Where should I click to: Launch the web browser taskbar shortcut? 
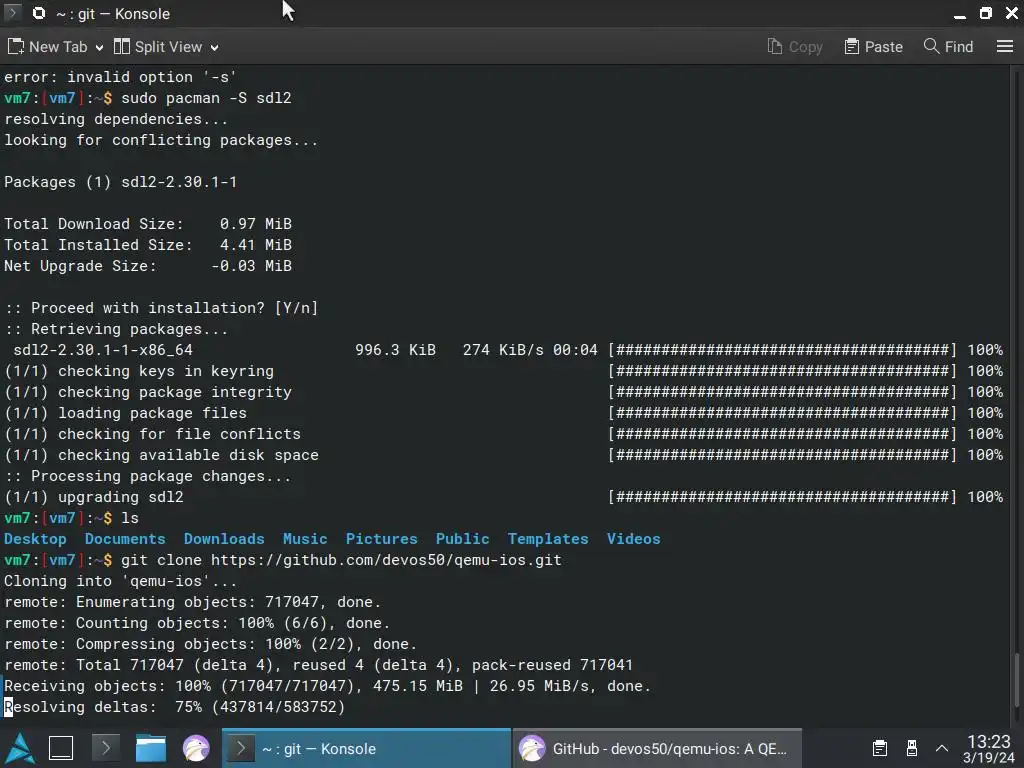[195, 748]
